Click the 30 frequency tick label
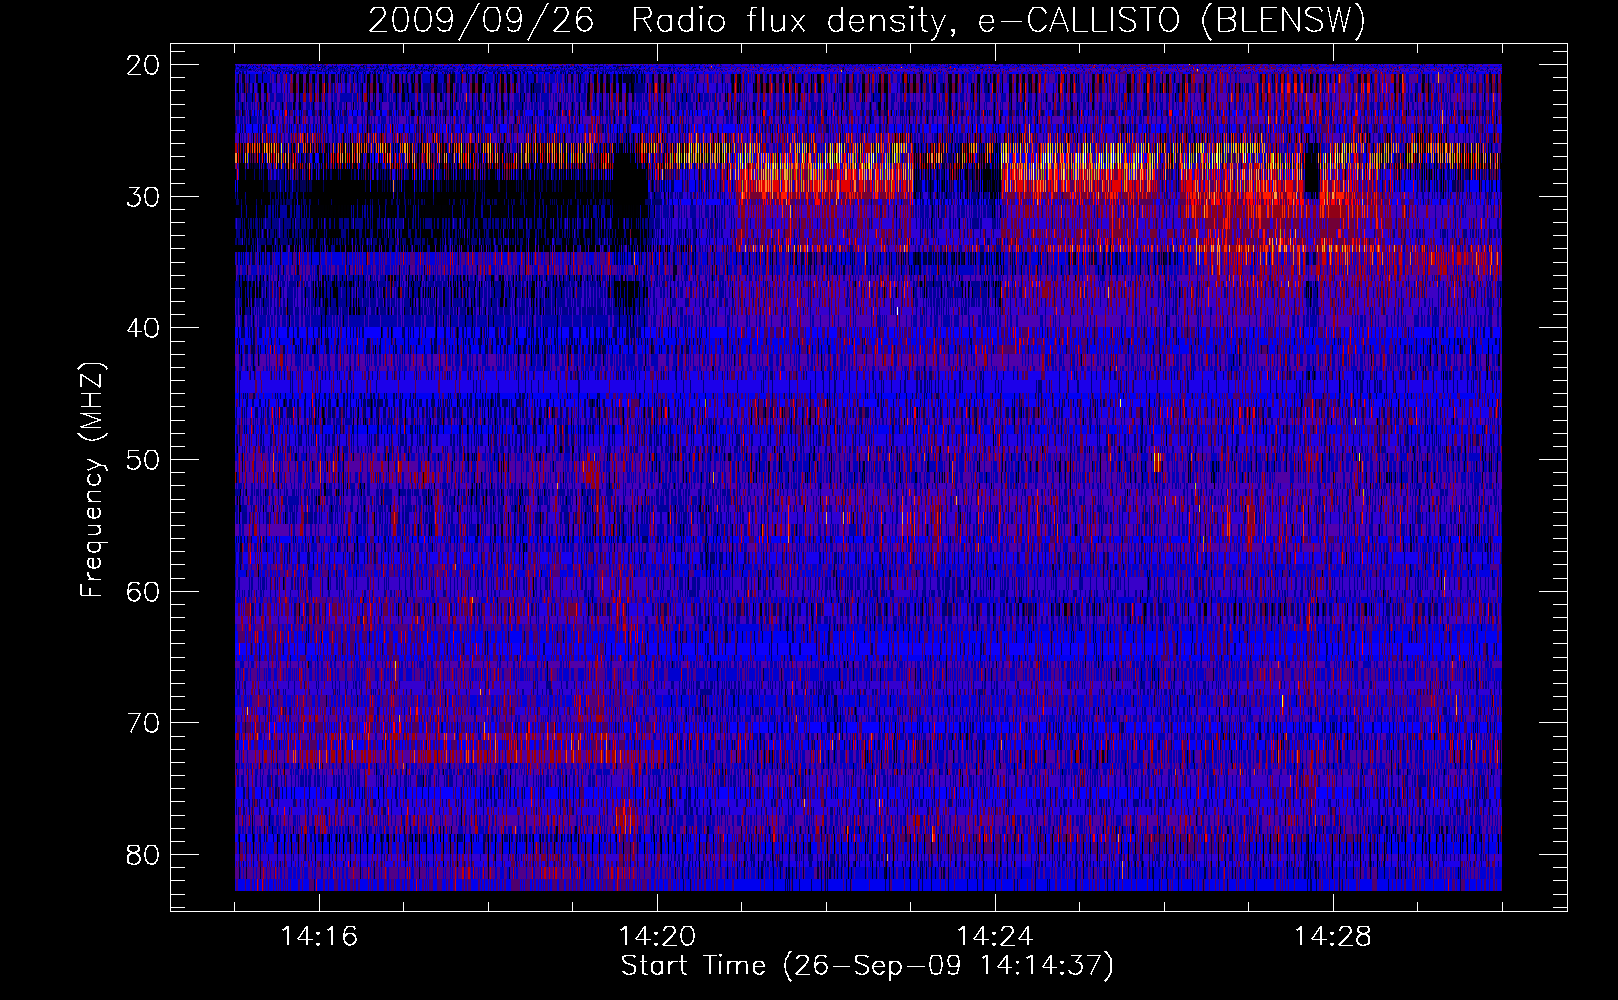1618x1000 pixels. [144, 196]
